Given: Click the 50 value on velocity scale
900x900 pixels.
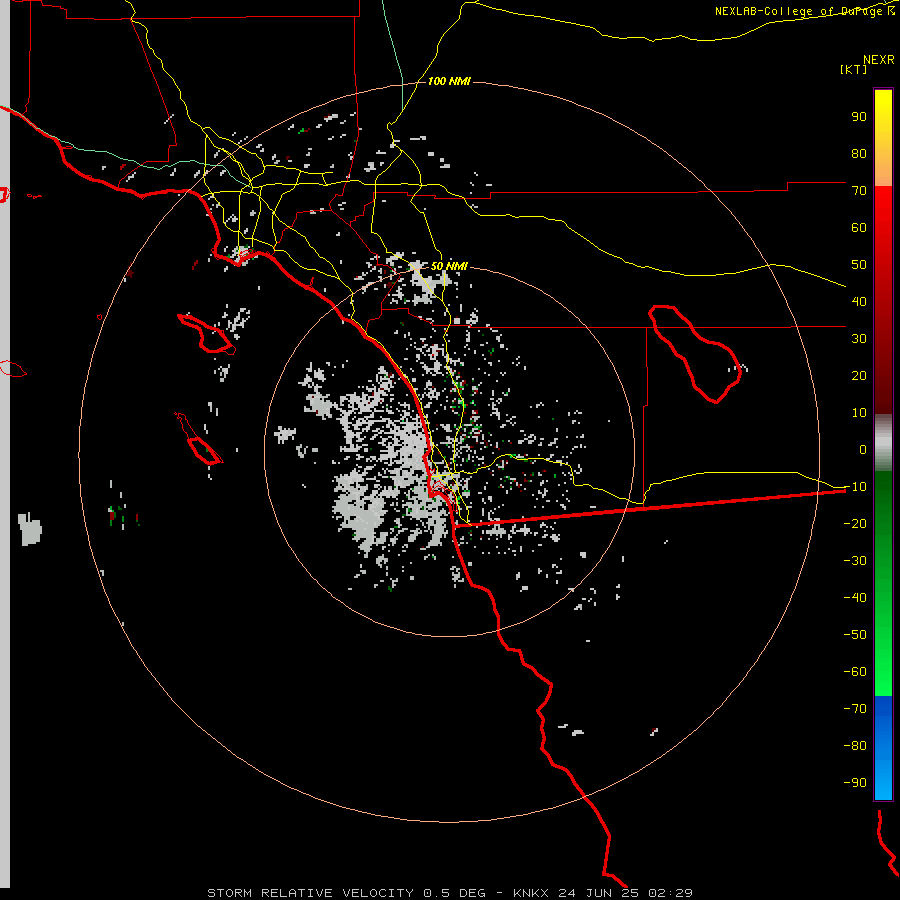Looking at the screenshot, I should click(x=859, y=265).
